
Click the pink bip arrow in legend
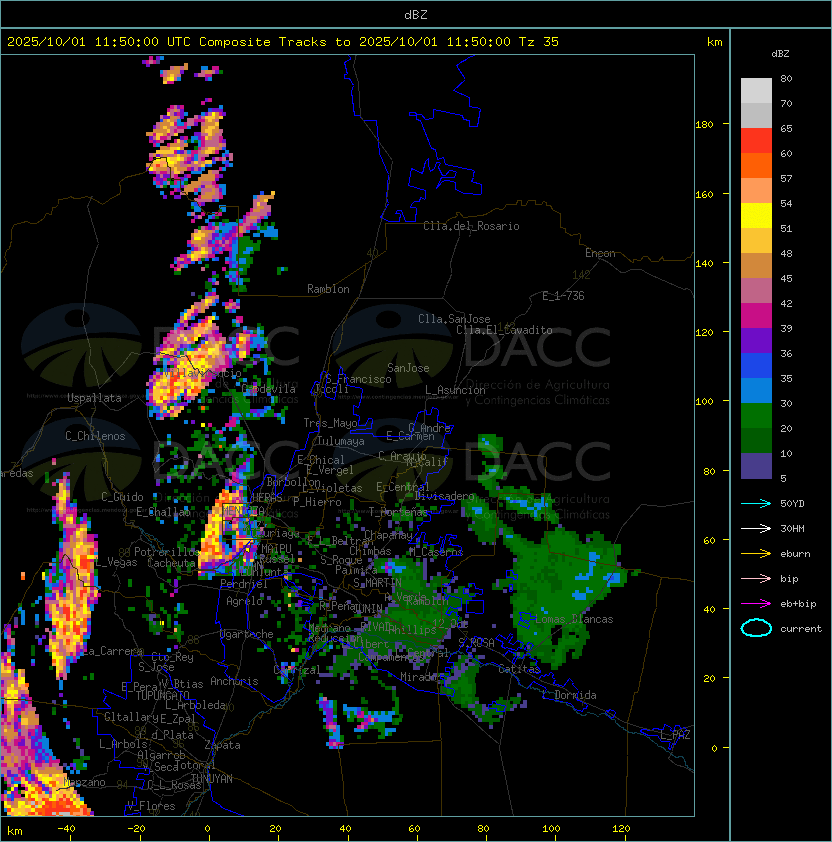[x=756, y=578]
